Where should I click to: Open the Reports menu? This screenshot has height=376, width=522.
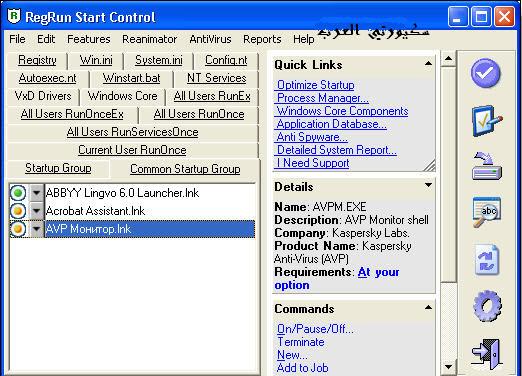tap(262, 39)
